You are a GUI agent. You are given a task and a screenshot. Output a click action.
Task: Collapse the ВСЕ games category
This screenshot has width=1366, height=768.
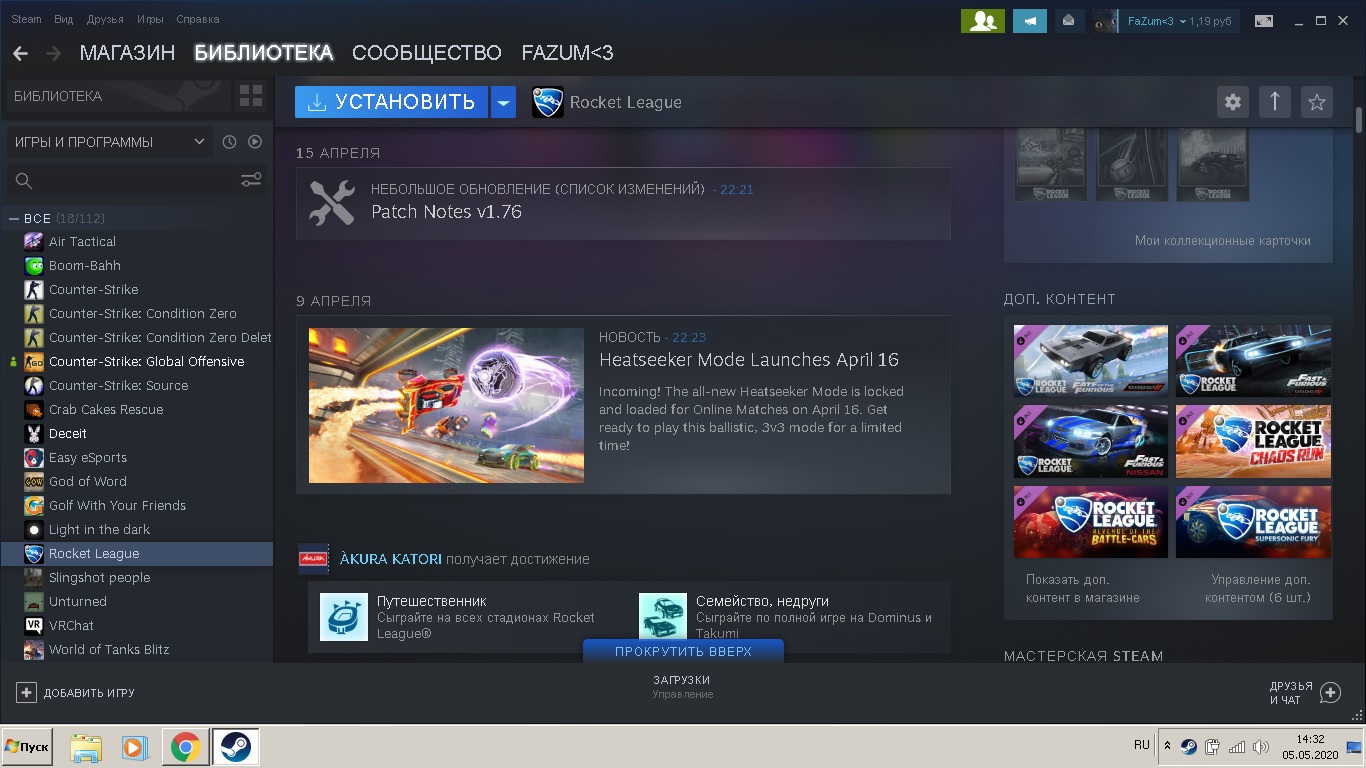pos(14,218)
